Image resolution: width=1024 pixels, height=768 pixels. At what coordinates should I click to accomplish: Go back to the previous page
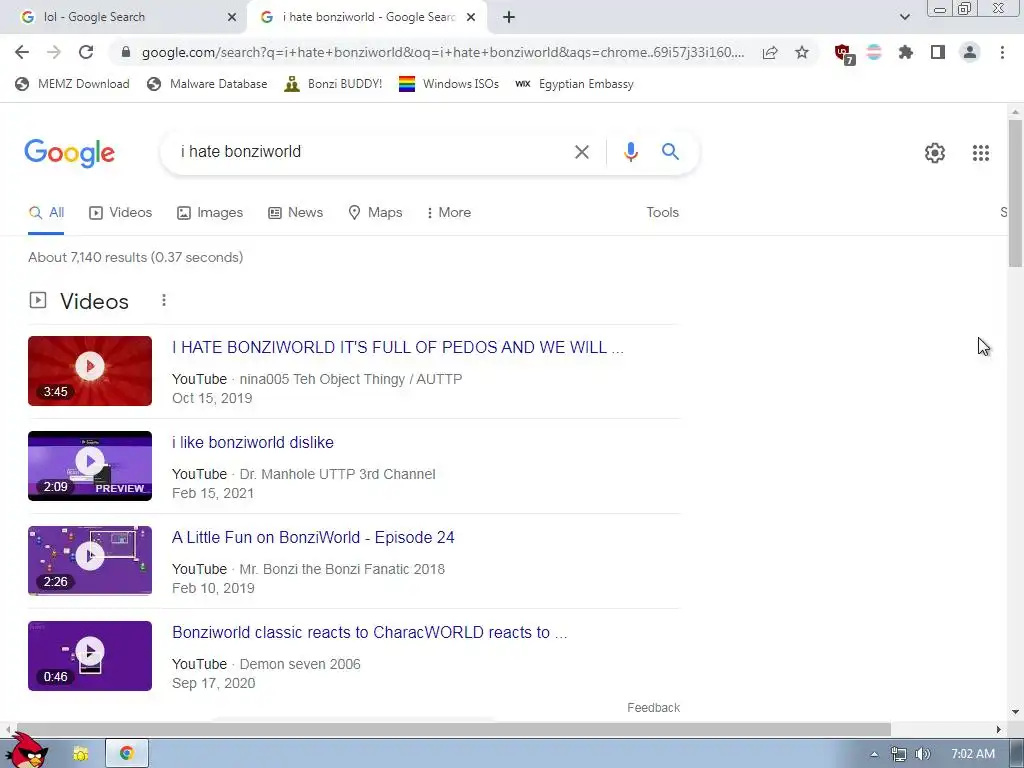tap(22, 52)
